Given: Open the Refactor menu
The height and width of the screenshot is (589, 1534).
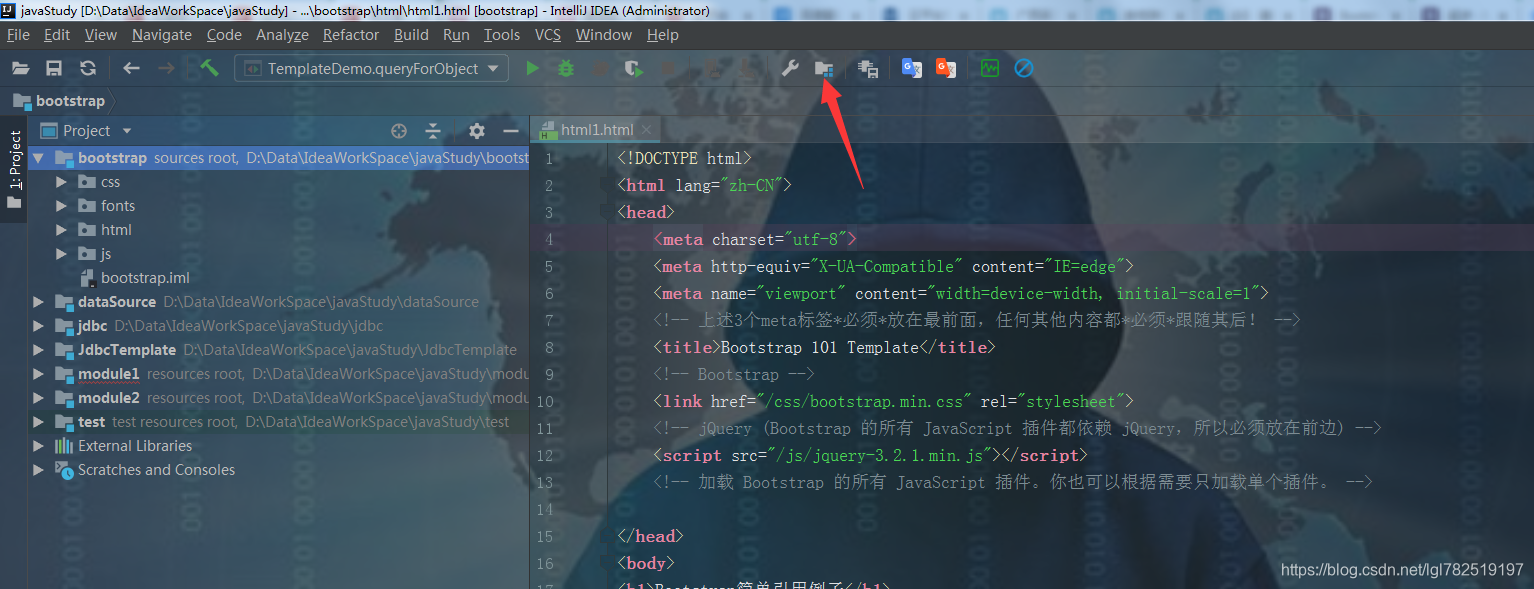Looking at the screenshot, I should 351,35.
